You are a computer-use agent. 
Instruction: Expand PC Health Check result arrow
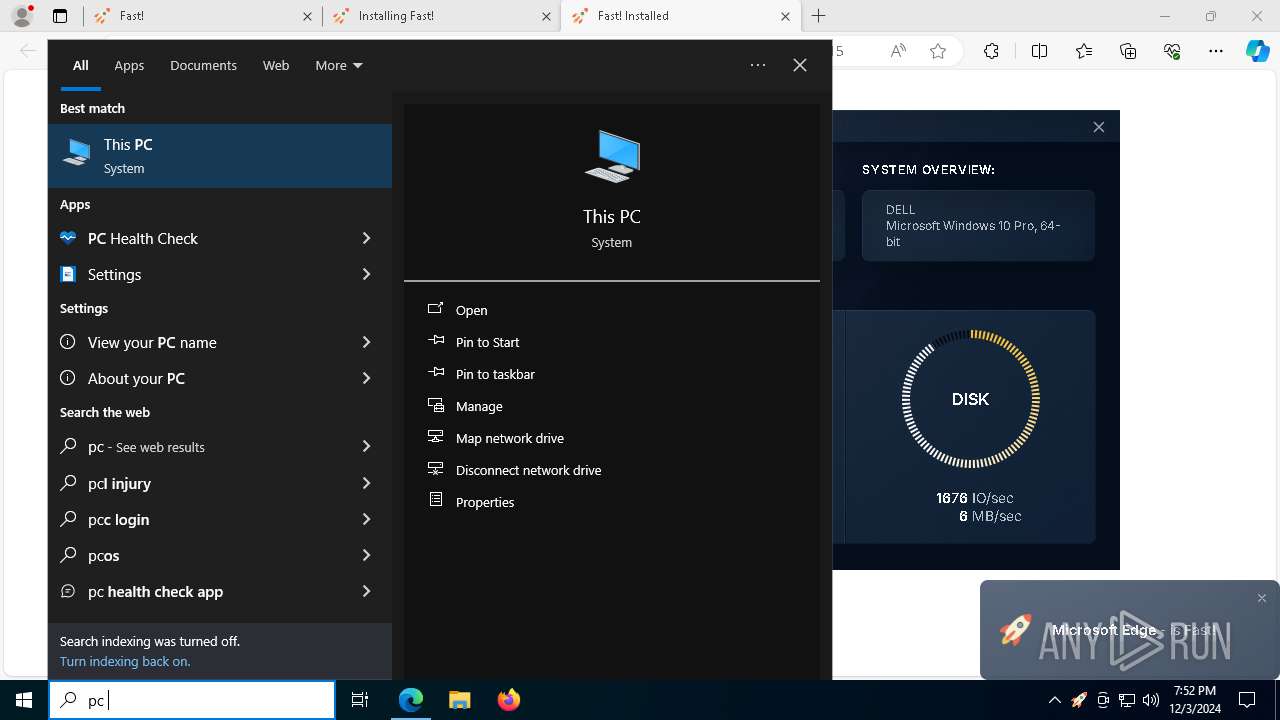pos(366,238)
